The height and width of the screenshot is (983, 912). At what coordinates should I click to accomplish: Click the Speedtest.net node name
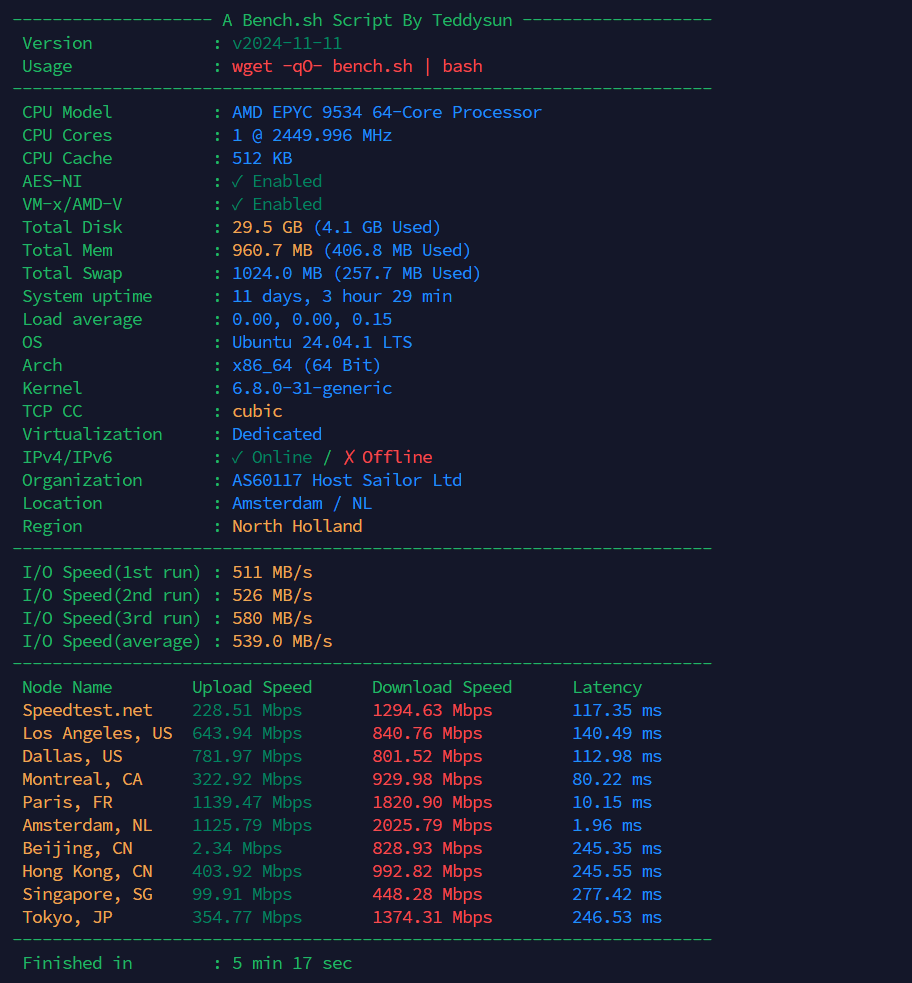(x=87, y=710)
